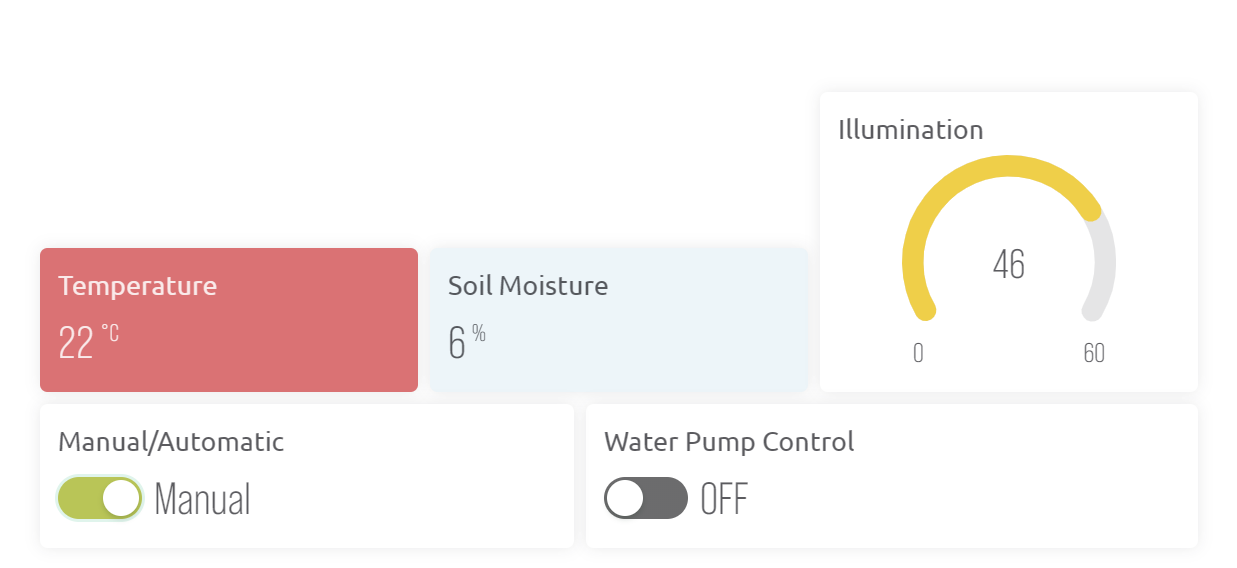Turn on the Water Pump Control switch
The image size is (1237, 568).
646,498
